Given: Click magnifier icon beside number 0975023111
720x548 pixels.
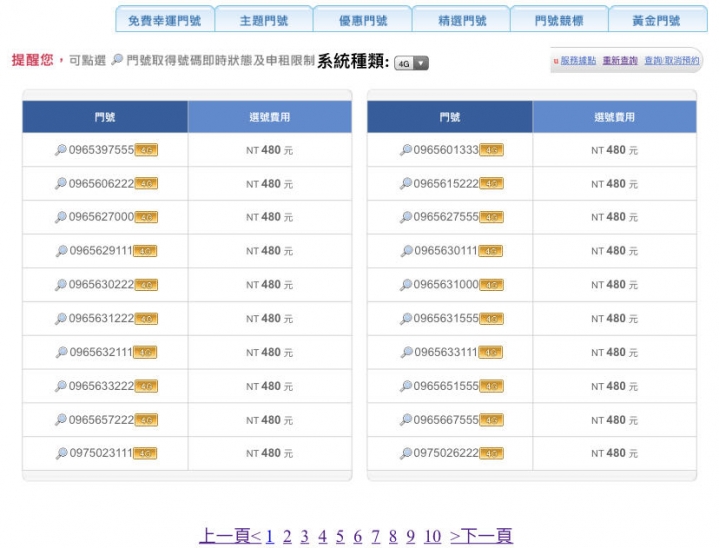Looking at the screenshot, I should click(x=62, y=453).
